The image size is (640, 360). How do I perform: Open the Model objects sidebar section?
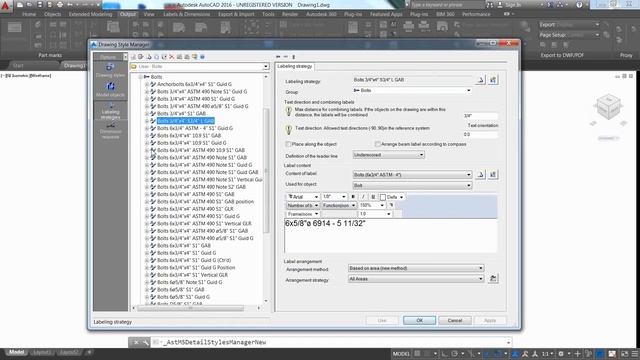[110, 90]
